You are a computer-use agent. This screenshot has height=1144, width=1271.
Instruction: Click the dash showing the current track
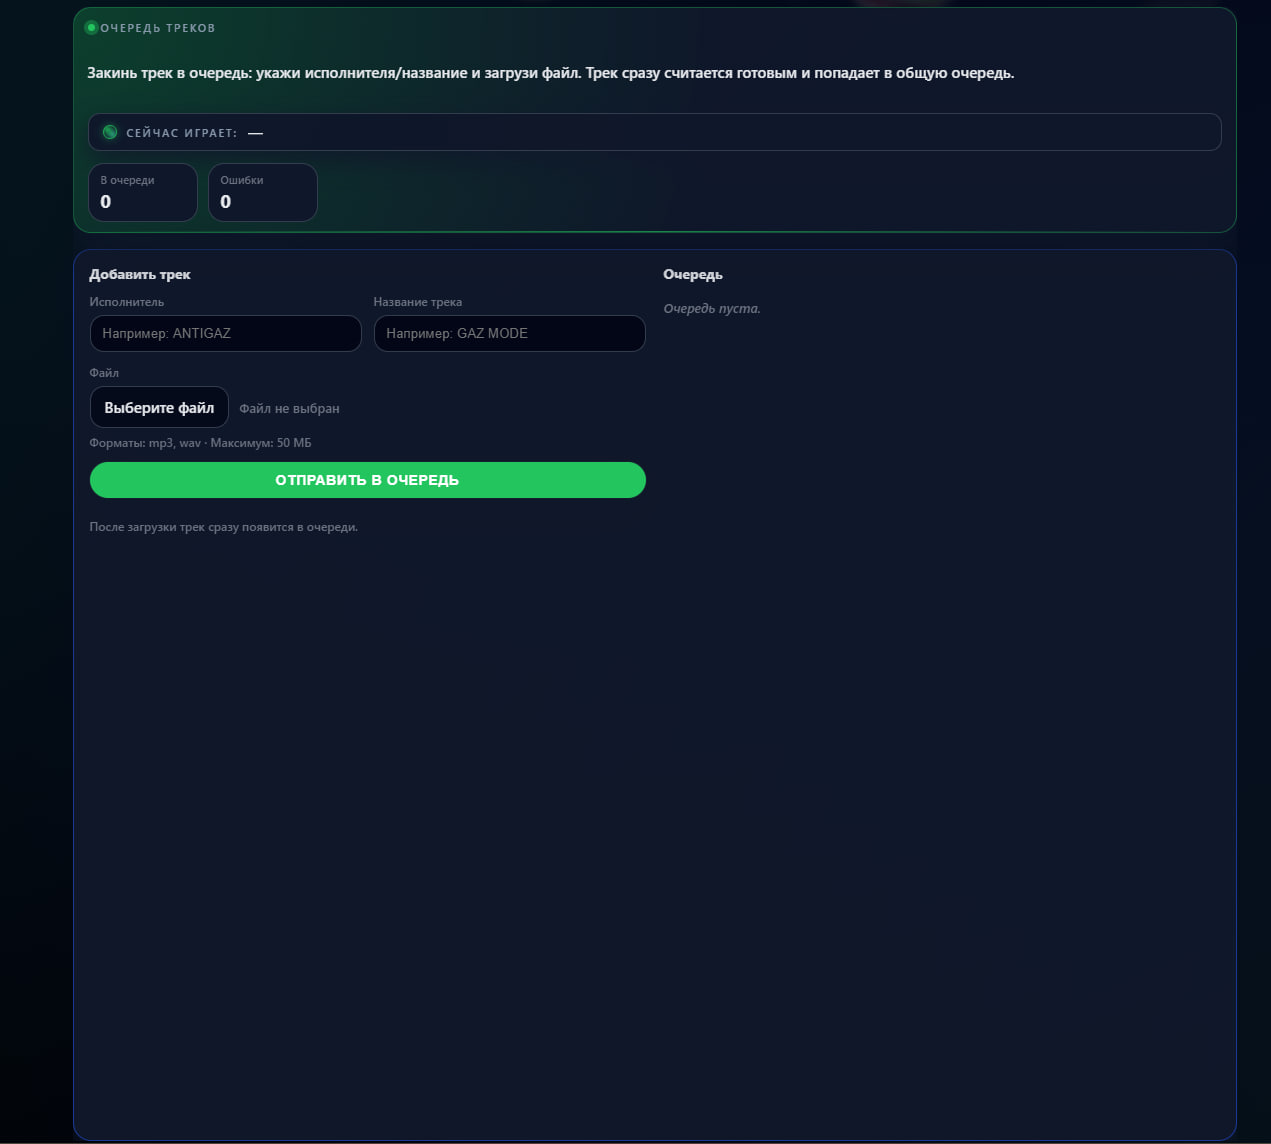coord(255,133)
